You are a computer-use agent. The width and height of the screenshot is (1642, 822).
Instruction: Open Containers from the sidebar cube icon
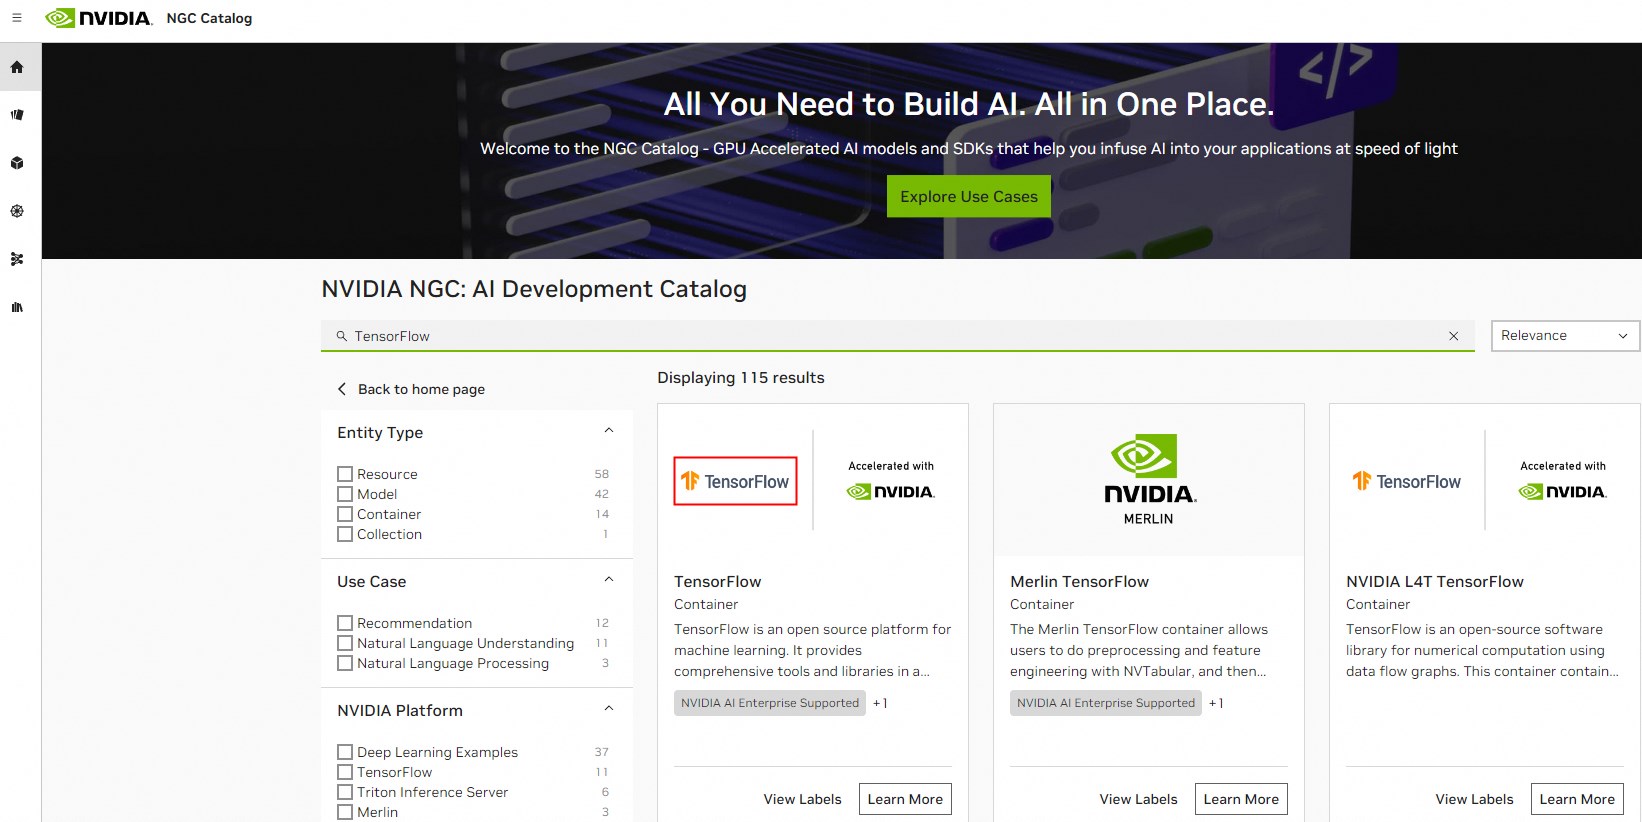17,163
